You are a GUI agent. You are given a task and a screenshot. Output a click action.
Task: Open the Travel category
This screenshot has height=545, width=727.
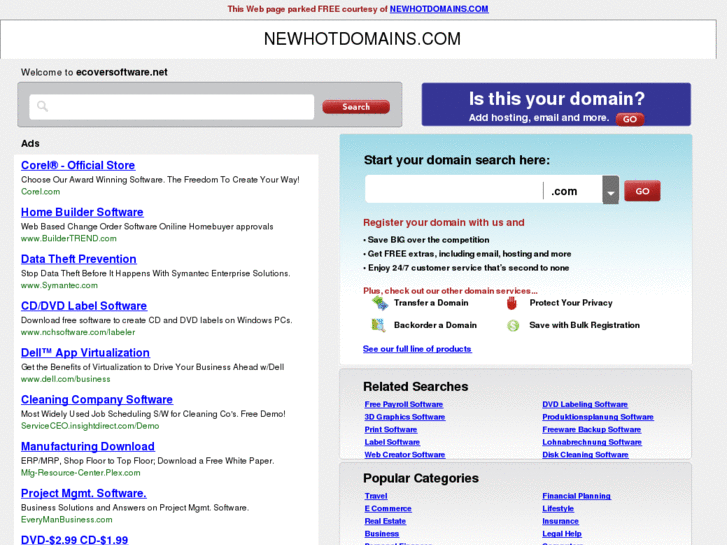click(376, 496)
